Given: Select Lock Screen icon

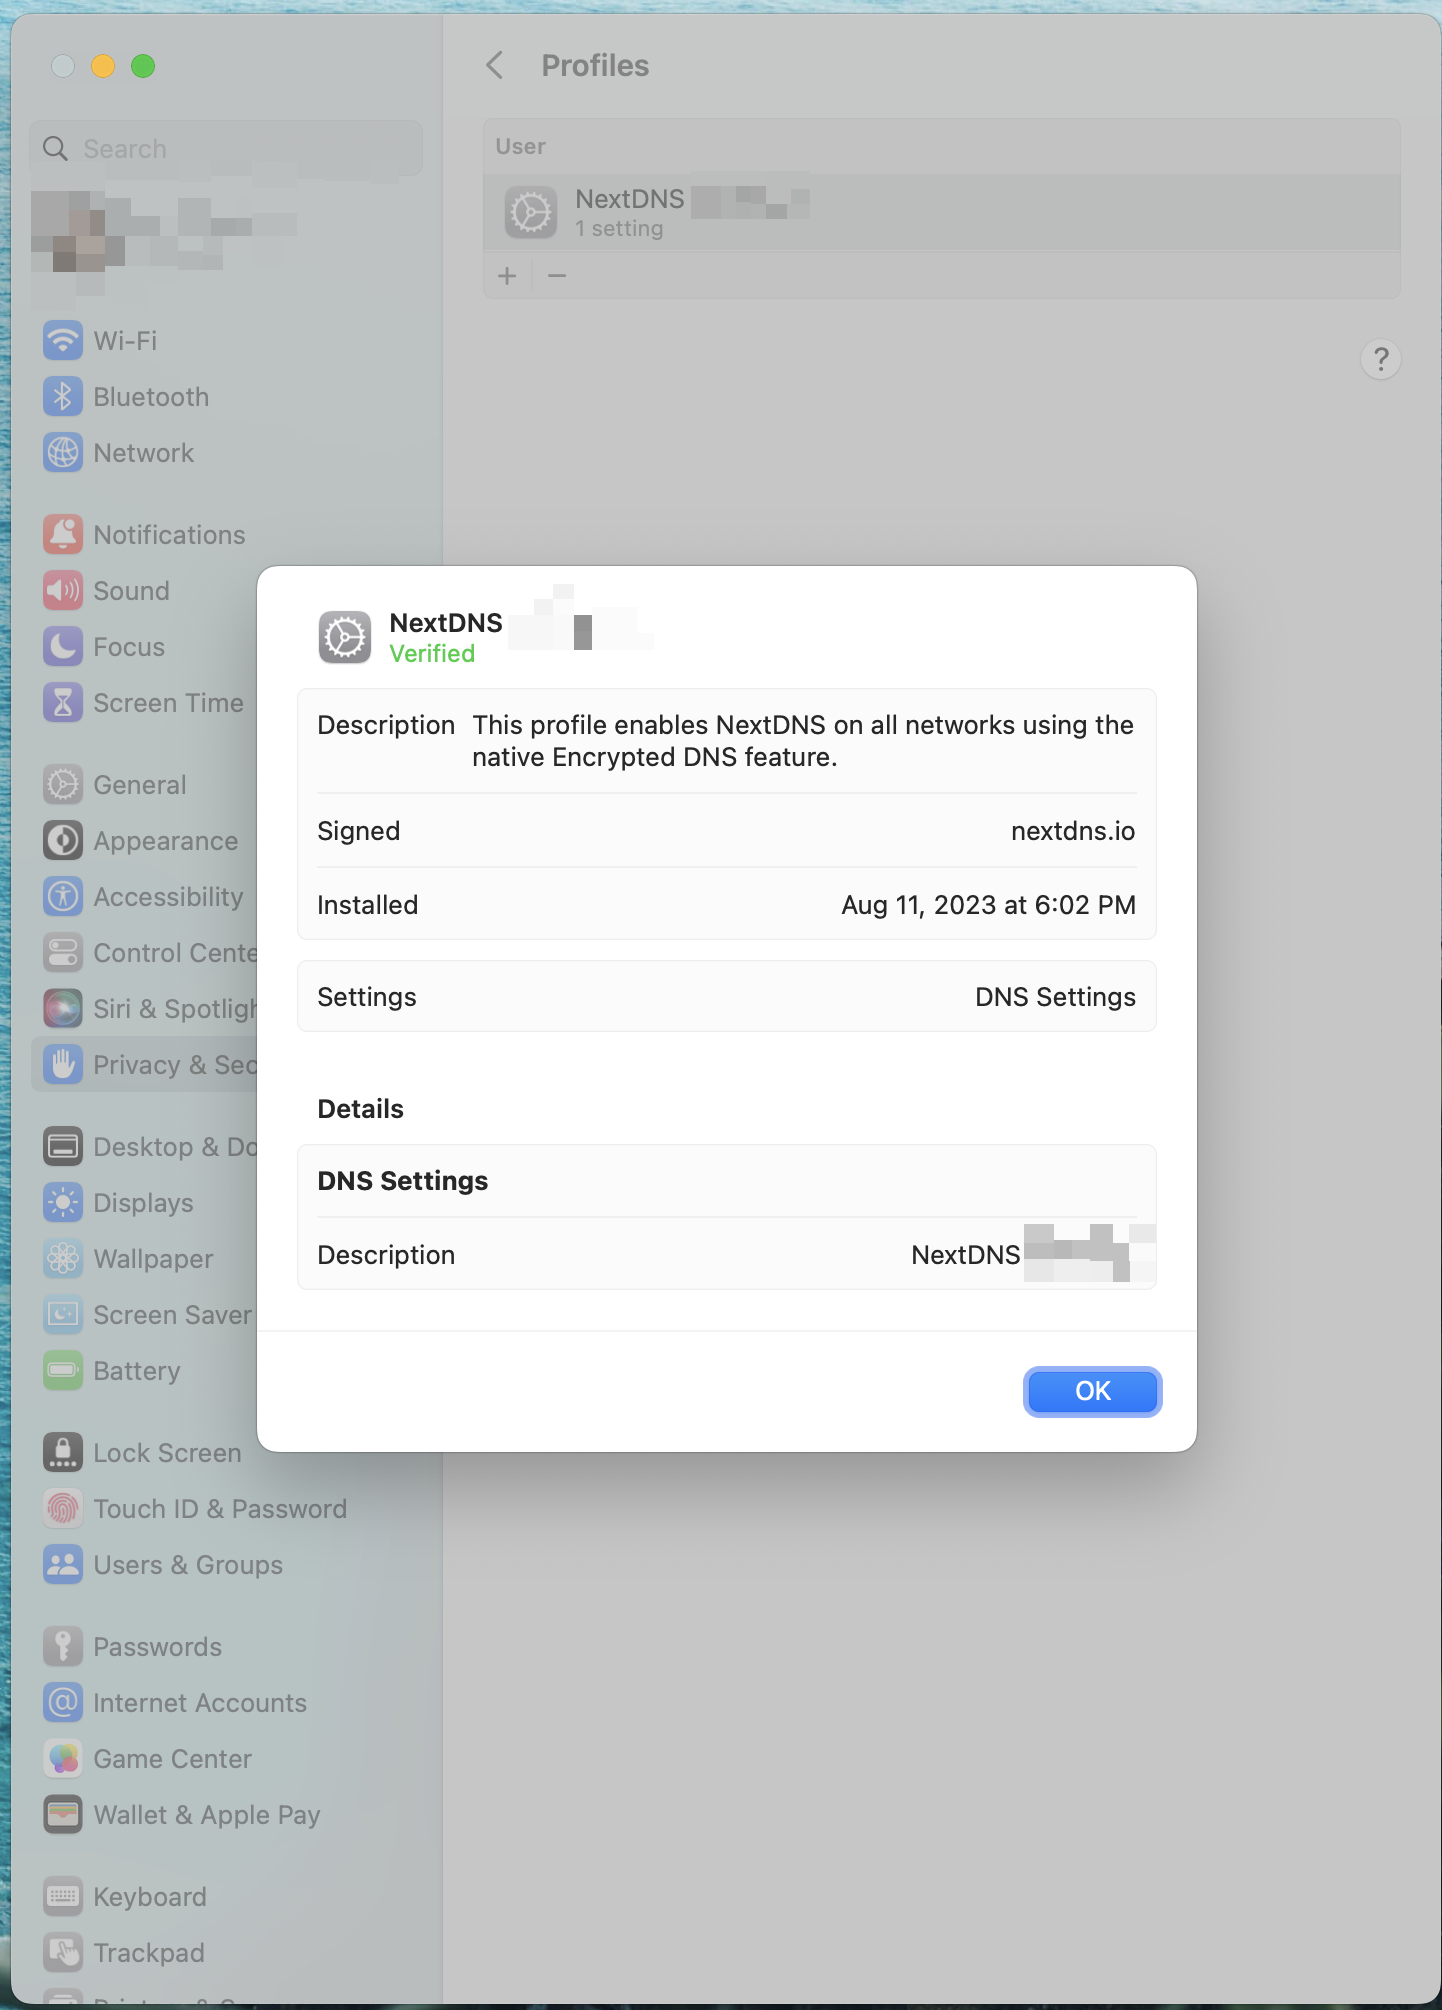Looking at the screenshot, I should [63, 1453].
